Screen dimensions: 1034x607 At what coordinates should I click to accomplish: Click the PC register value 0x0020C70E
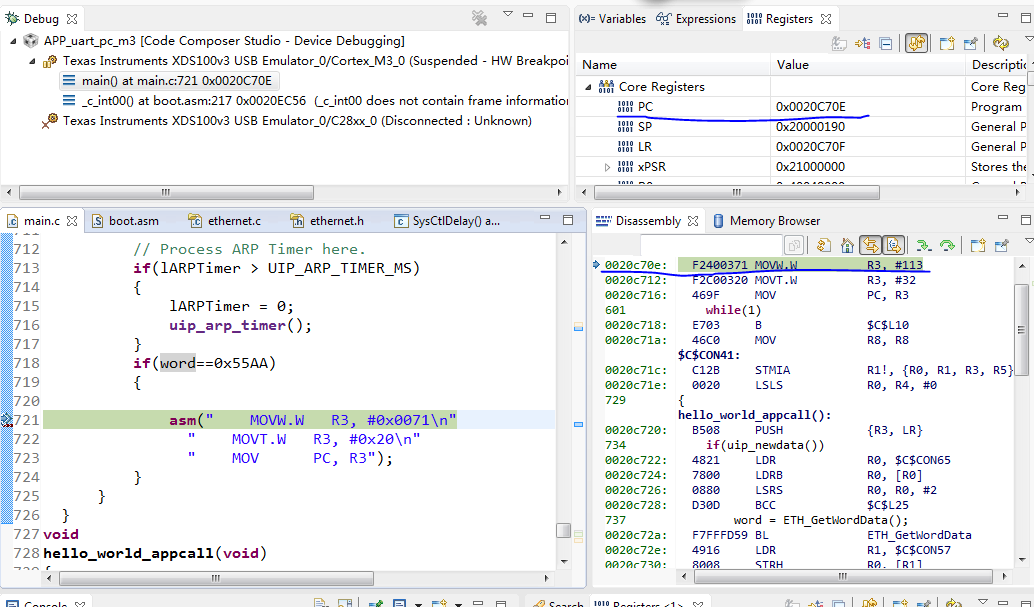pos(810,107)
